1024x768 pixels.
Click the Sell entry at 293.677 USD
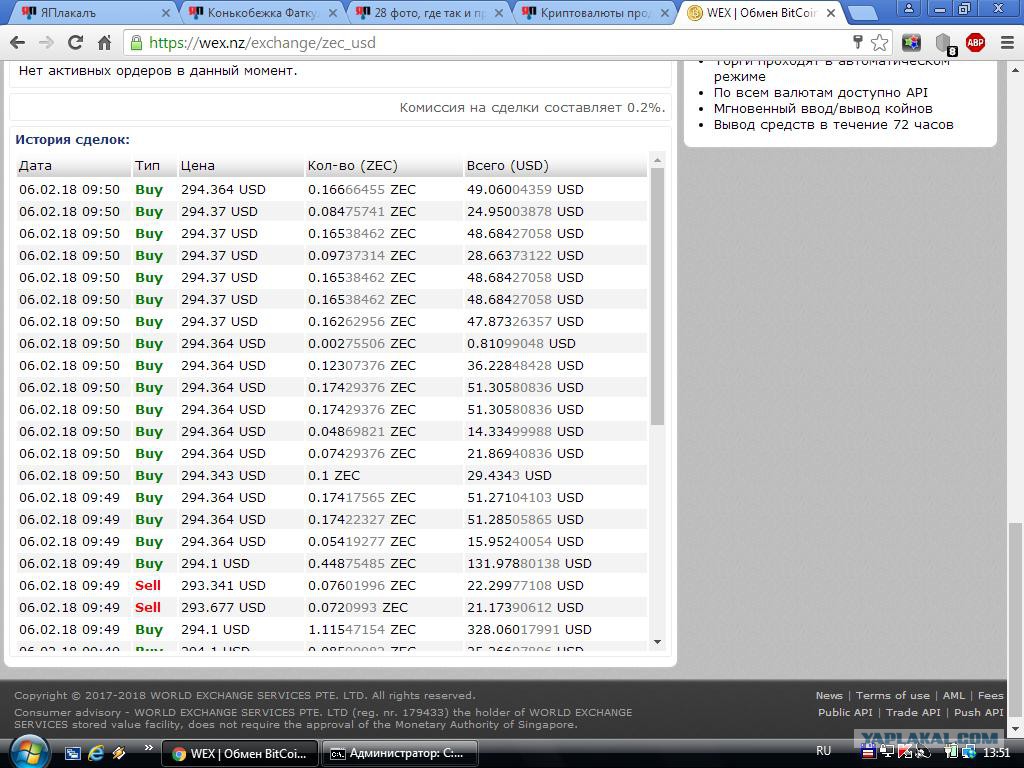pos(148,608)
